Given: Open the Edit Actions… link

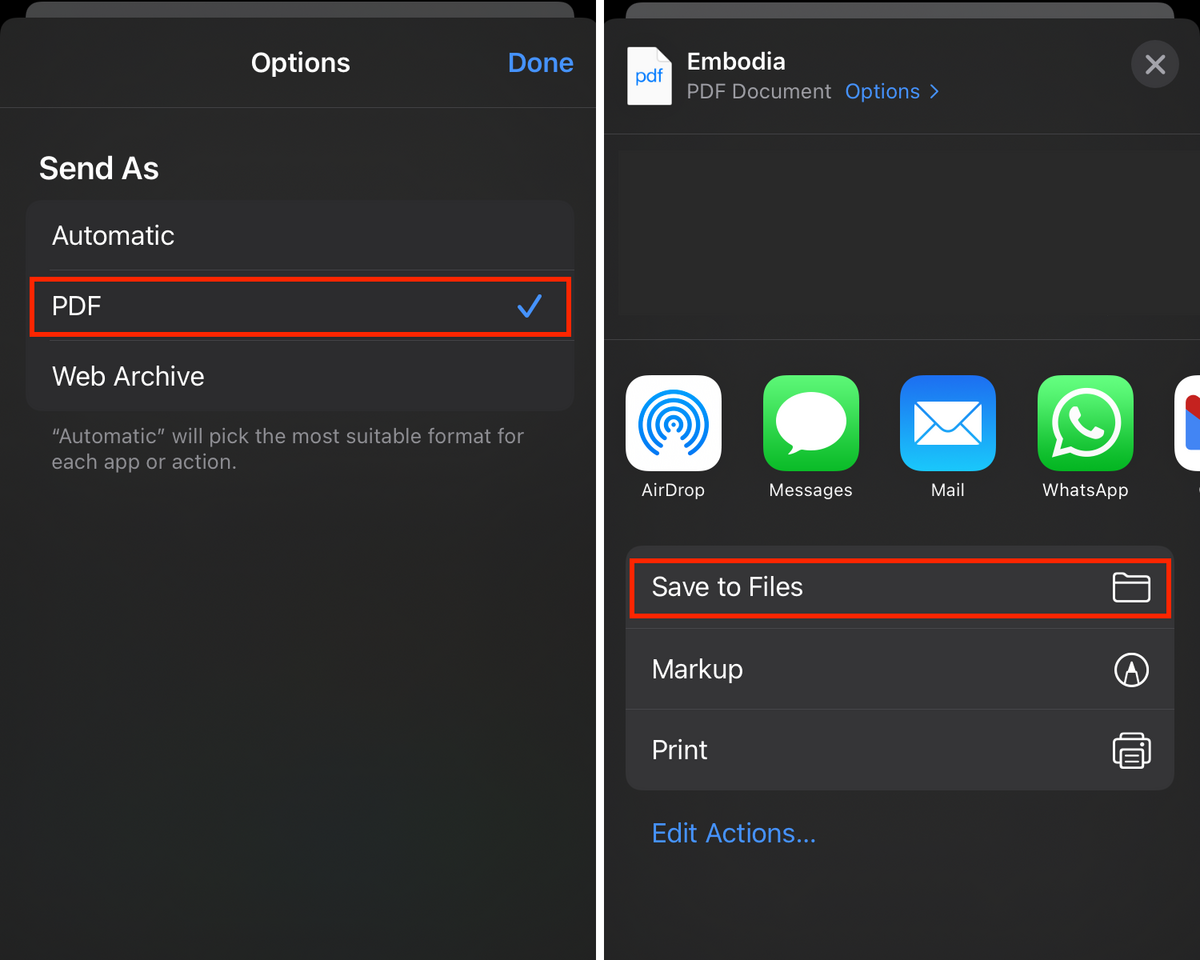Looking at the screenshot, I should [733, 833].
